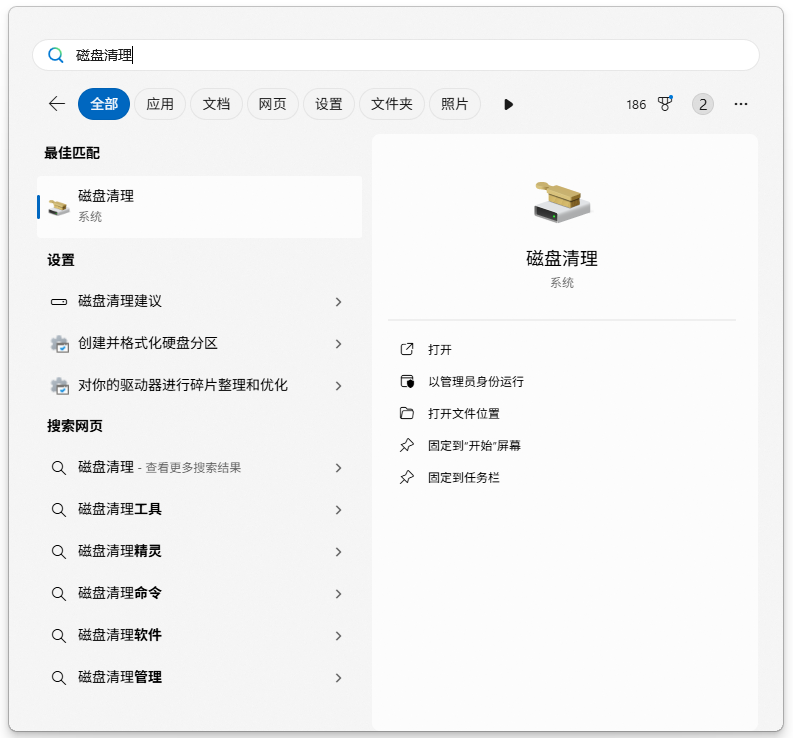Image resolution: width=793 pixels, height=738 pixels.
Task: Open the three-dot more options menu
Action: (741, 104)
